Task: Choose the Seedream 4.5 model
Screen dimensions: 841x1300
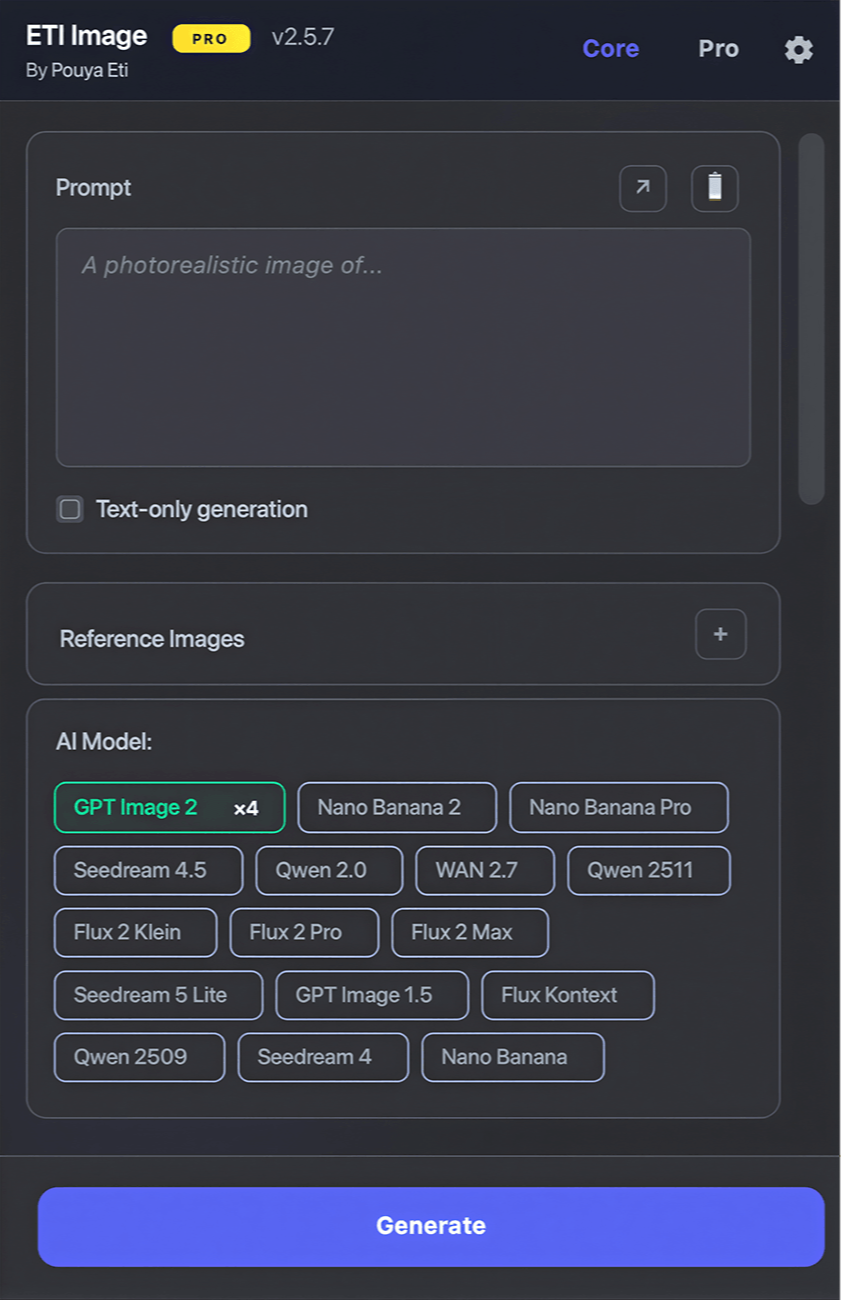Action: 148,870
